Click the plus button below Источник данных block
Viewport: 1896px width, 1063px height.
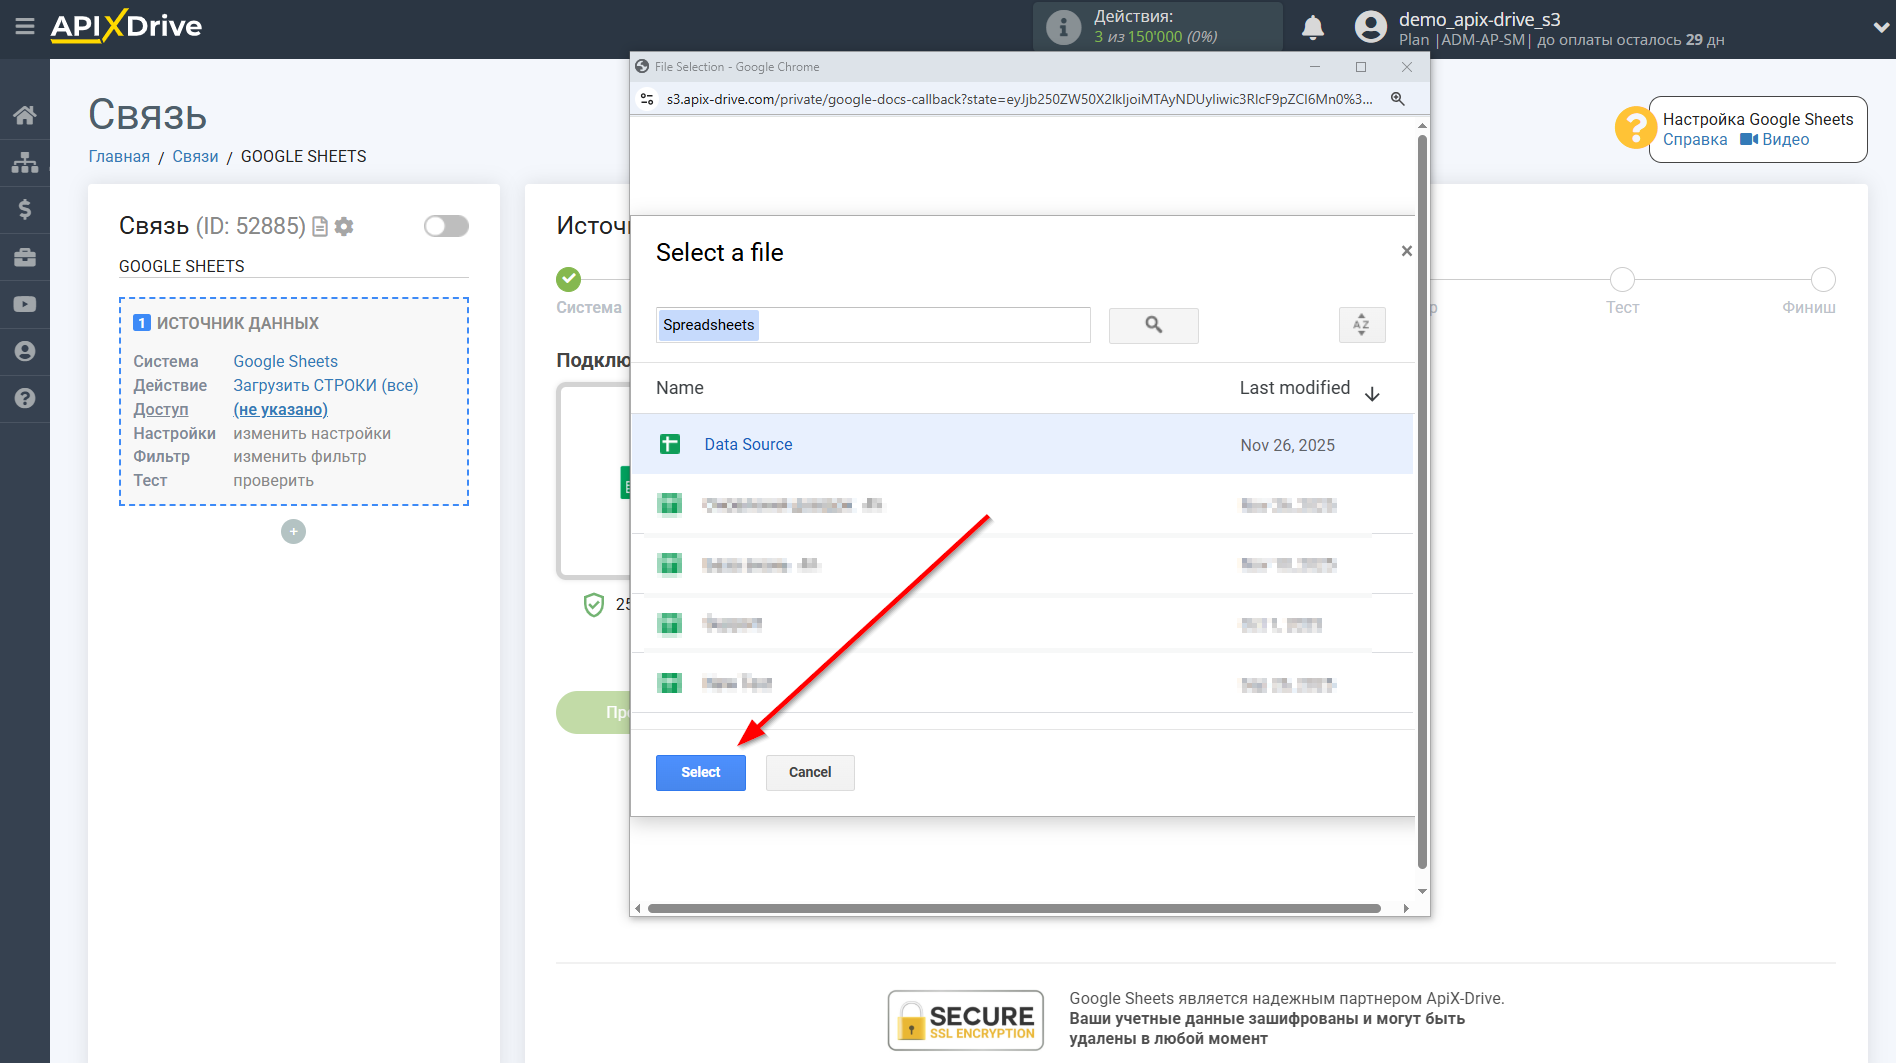click(x=293, y=531)
